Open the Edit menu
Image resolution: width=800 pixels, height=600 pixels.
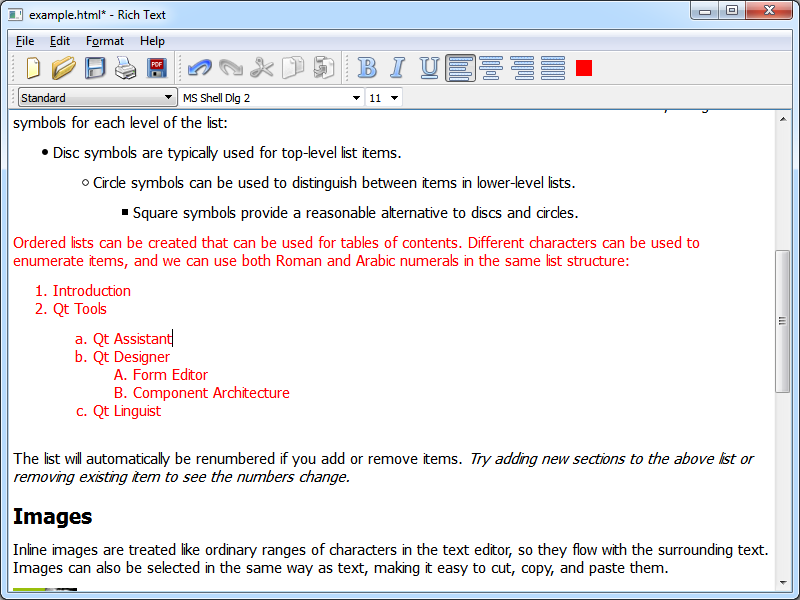(x=60, y=41)
